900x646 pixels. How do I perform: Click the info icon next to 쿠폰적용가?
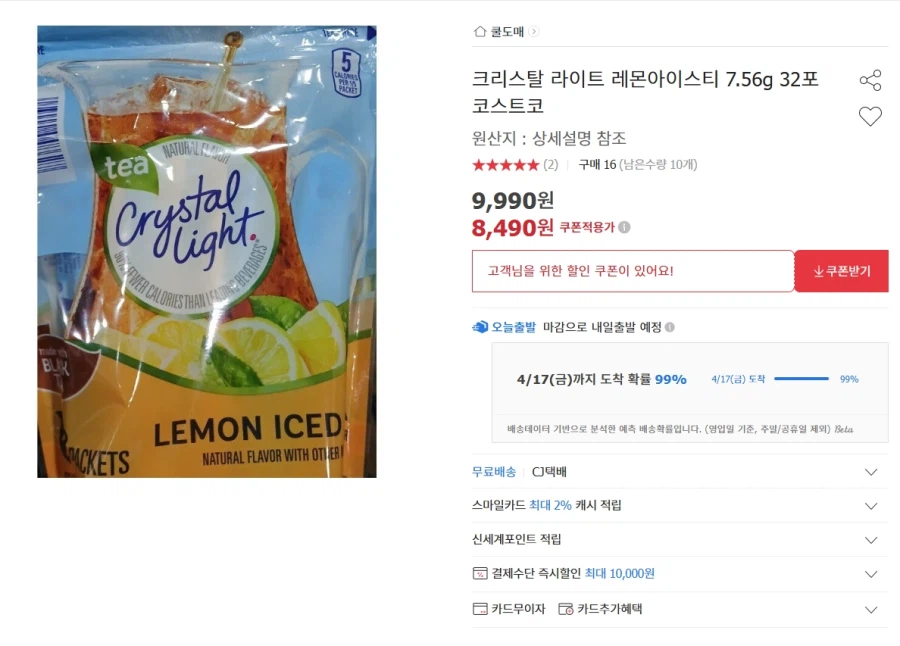(624, 227)
